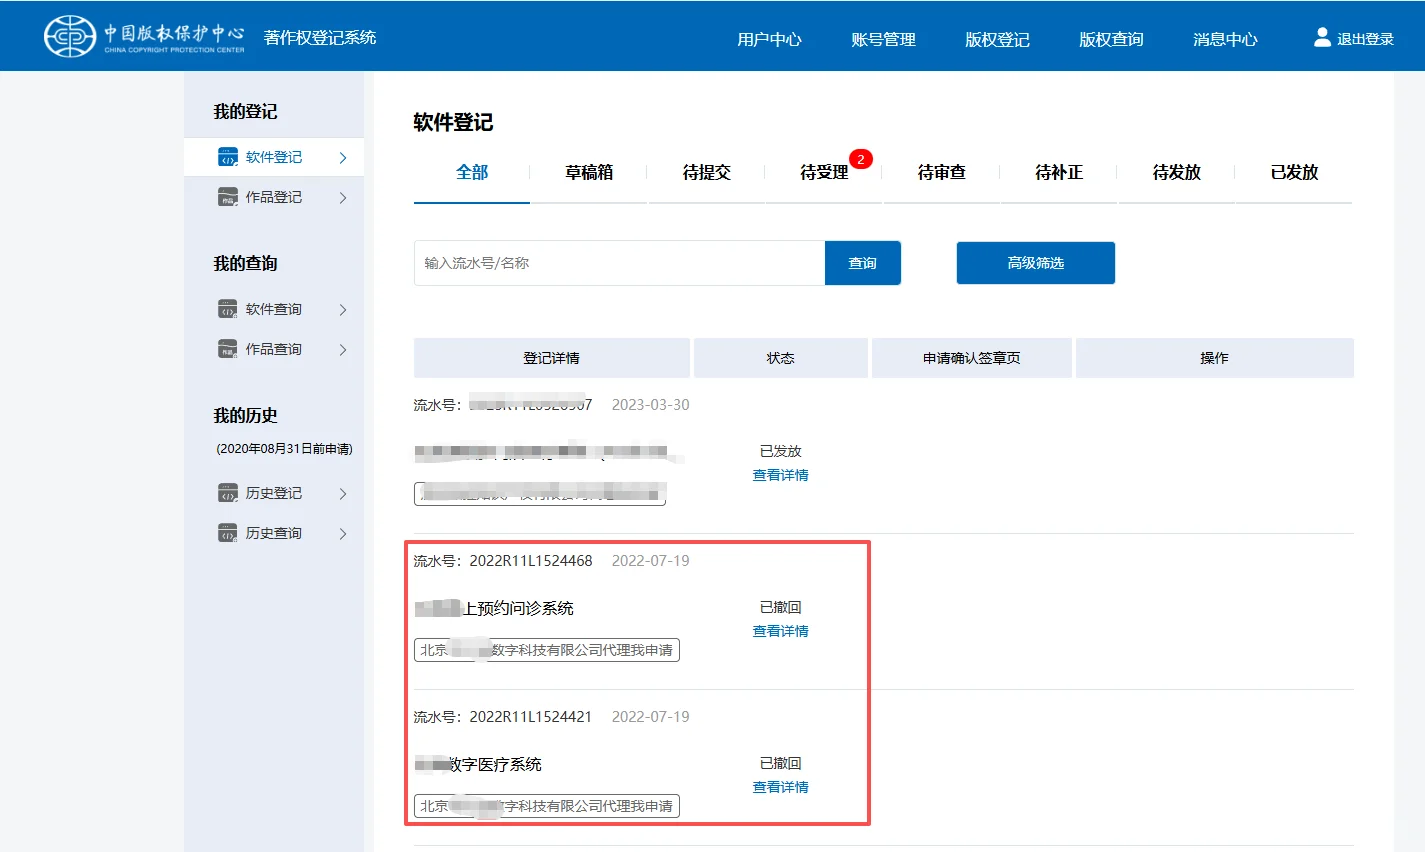Open 用户中心 in the top menu

coord(770,40)
